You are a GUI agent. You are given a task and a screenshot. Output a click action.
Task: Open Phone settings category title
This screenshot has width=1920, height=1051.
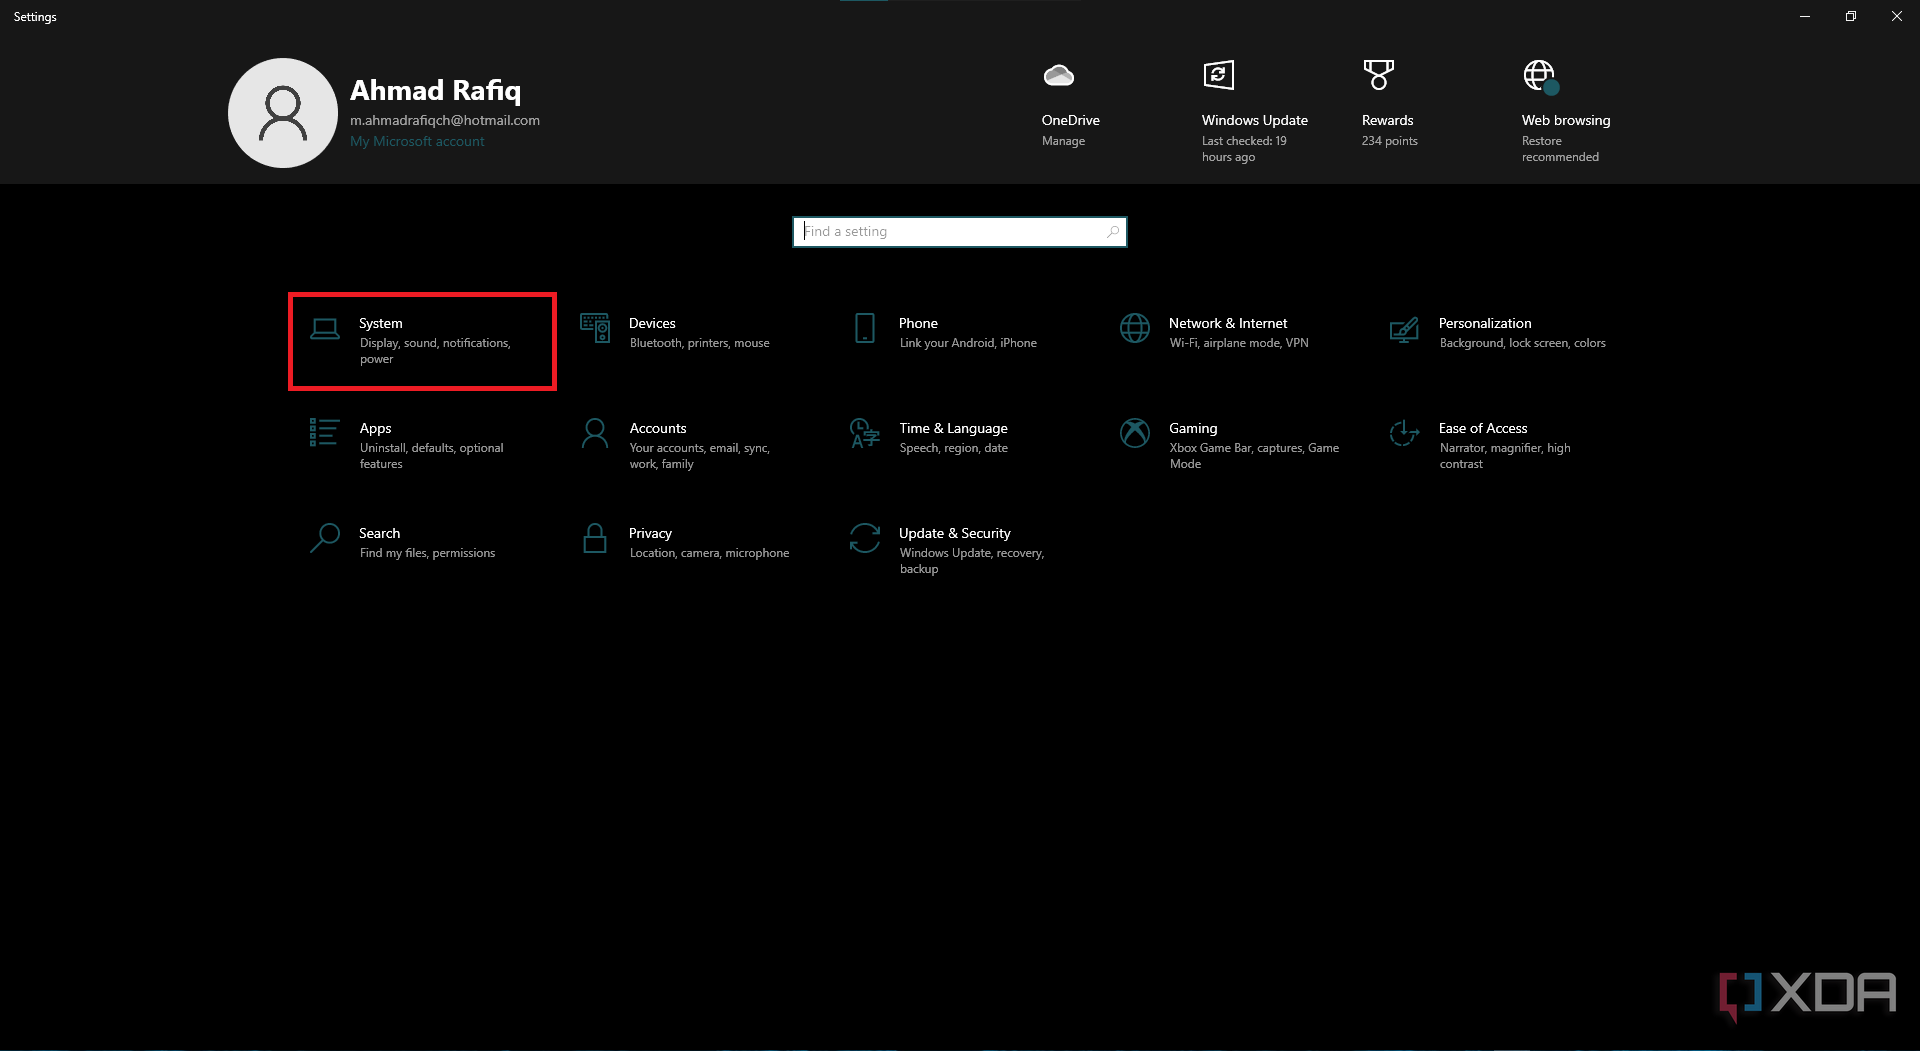tap(918, 323)
